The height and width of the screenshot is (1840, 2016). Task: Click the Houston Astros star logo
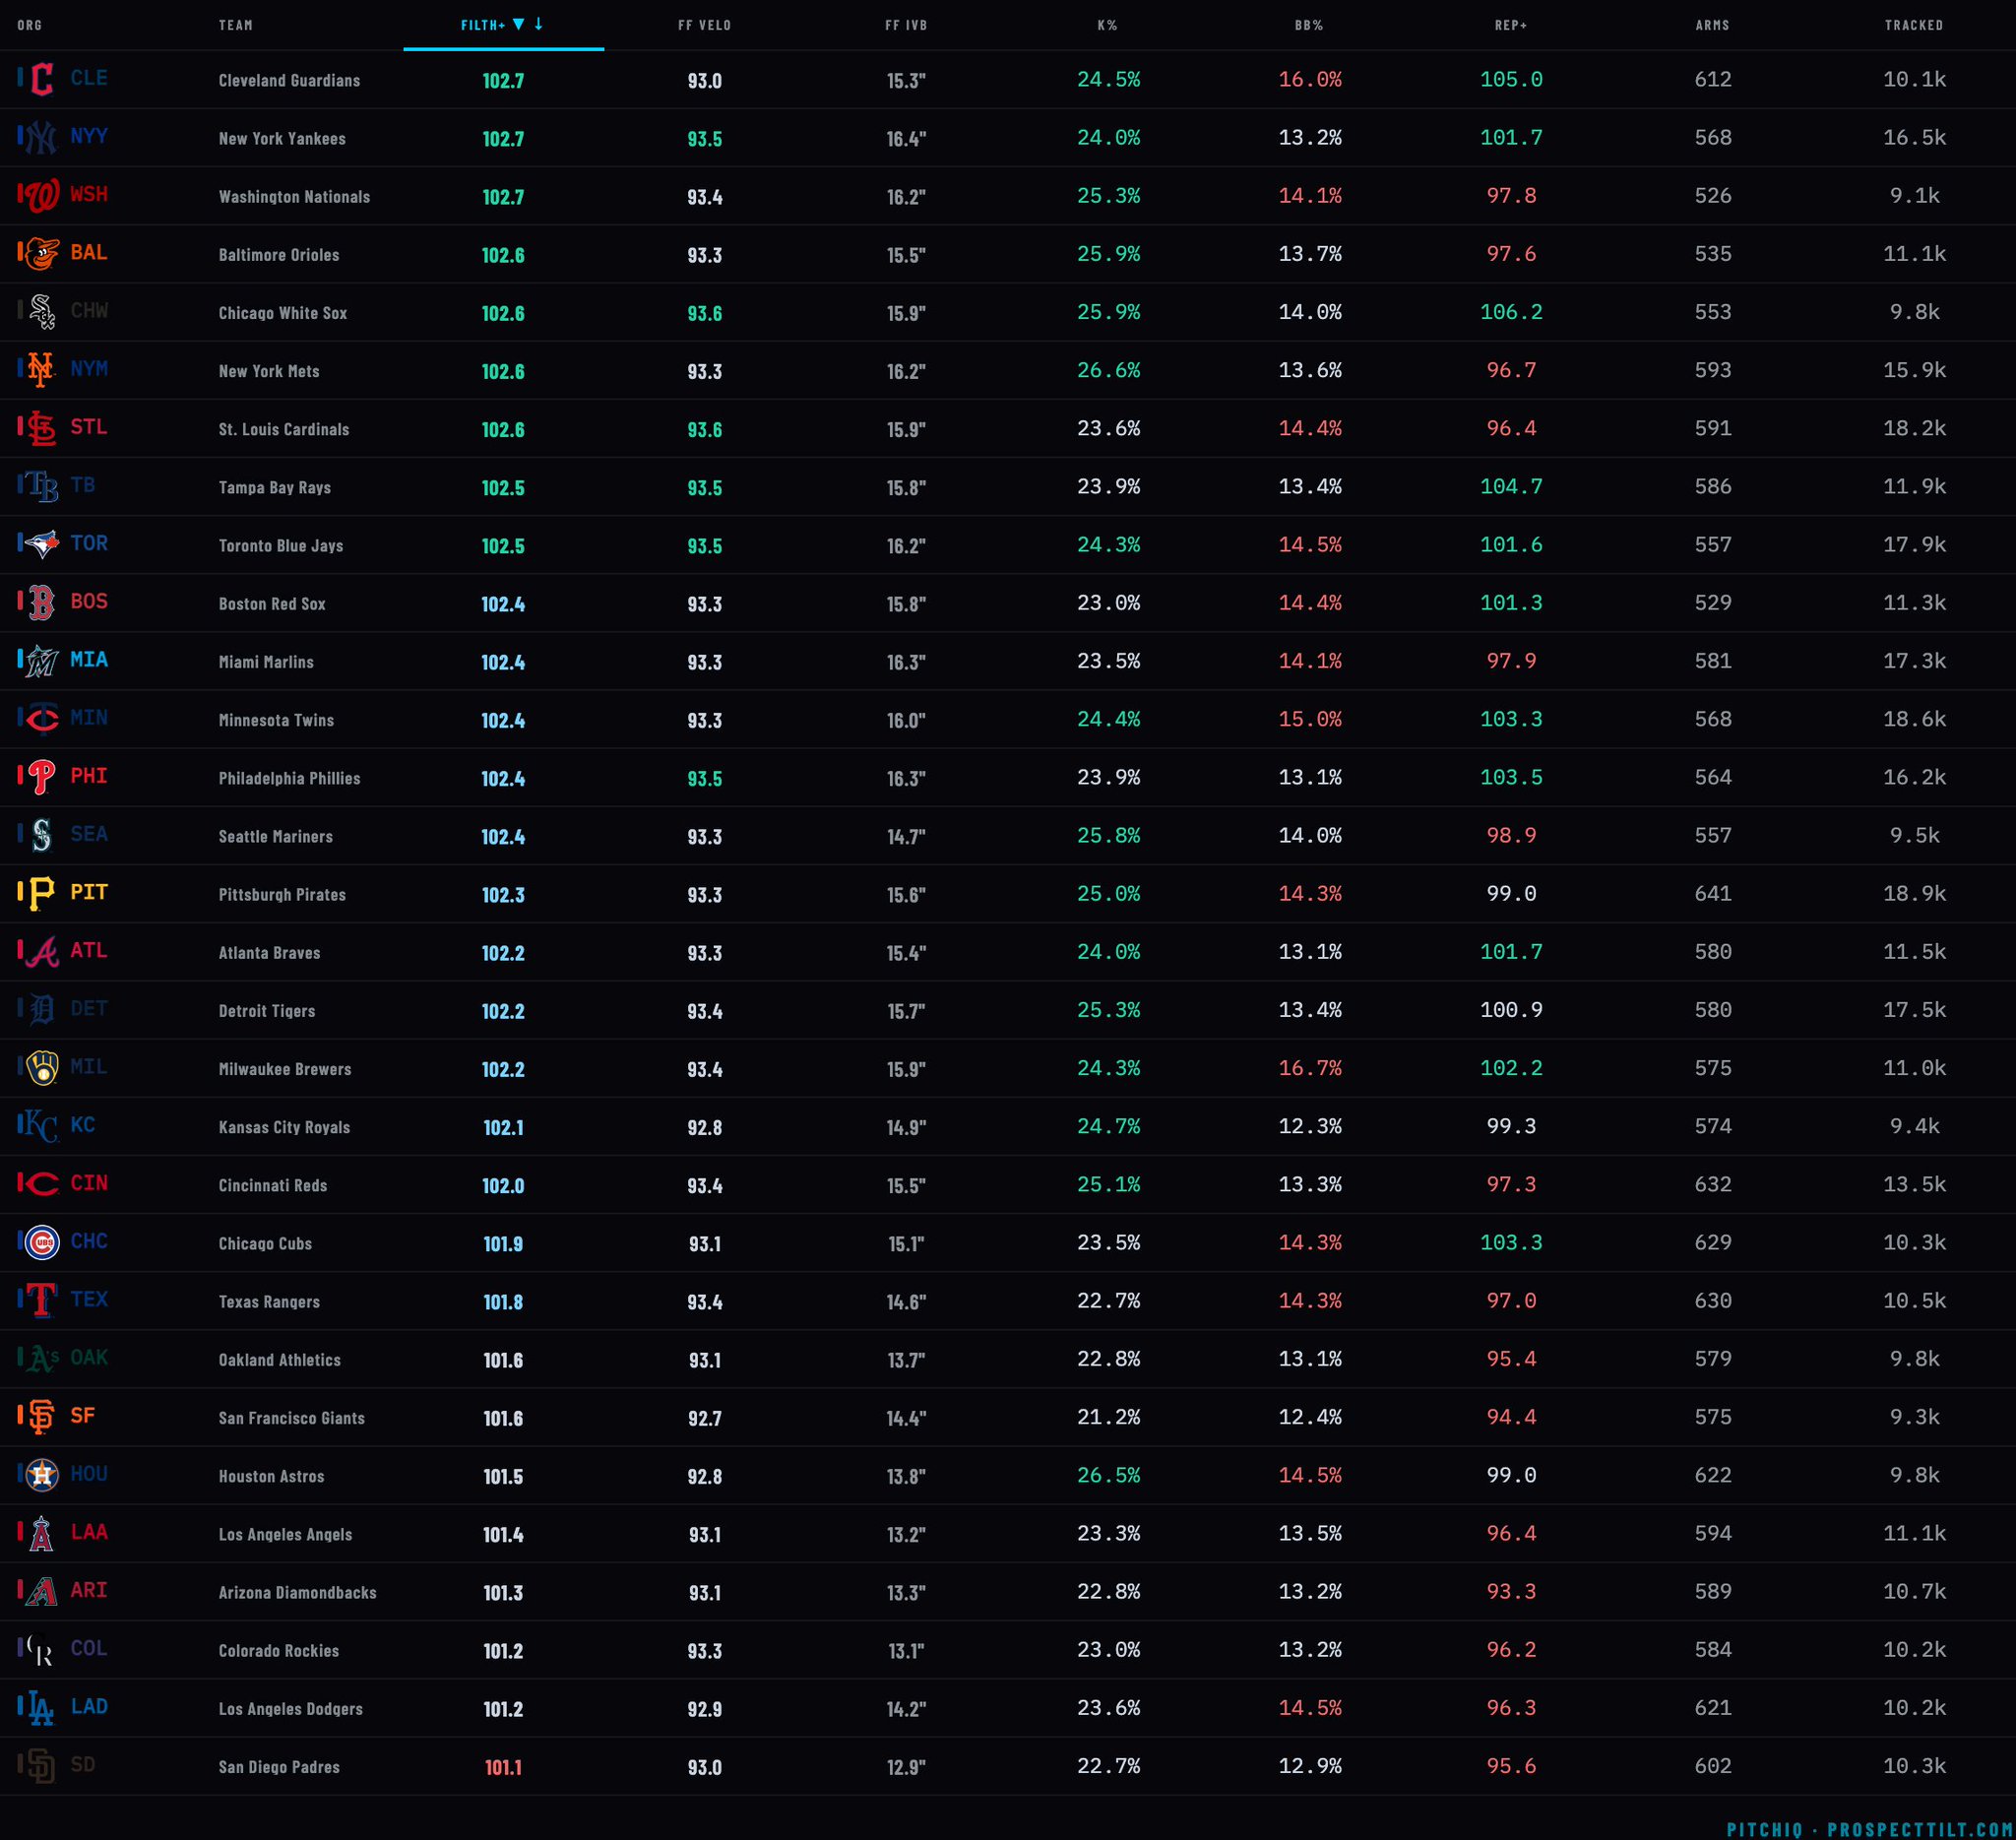click(41, 1475)
